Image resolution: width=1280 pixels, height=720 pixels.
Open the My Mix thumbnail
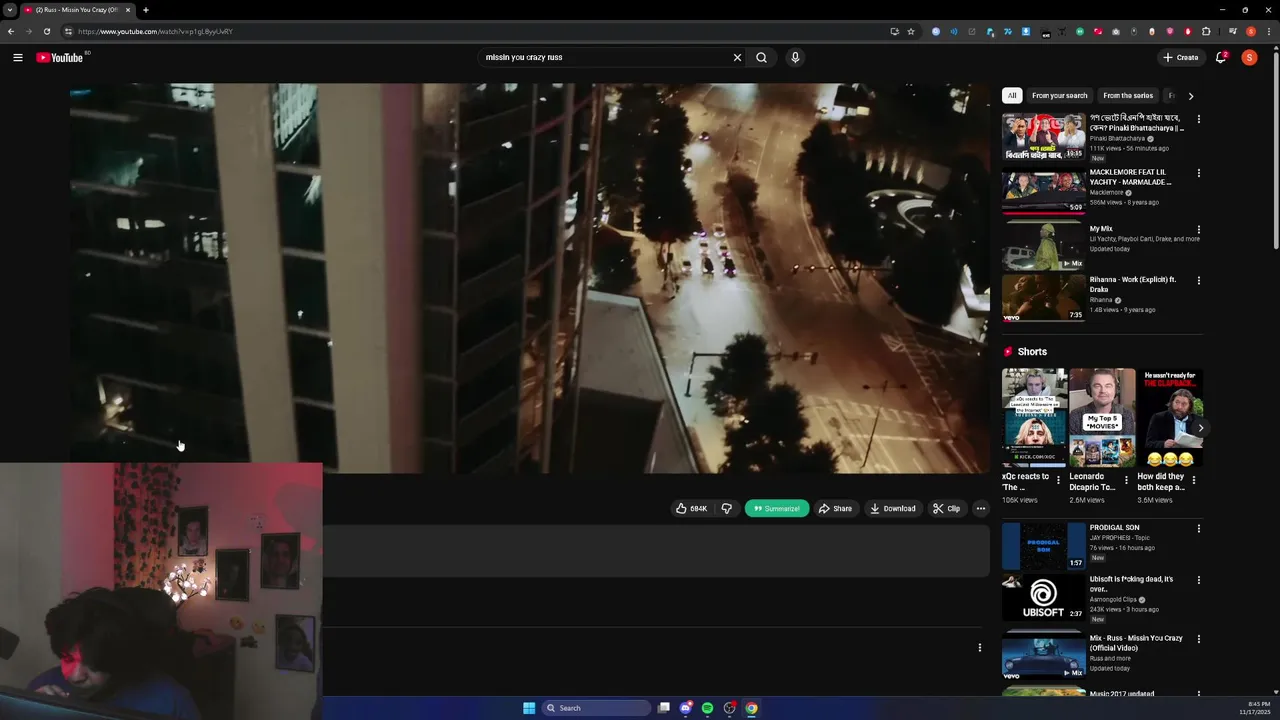click(1043, 246)
